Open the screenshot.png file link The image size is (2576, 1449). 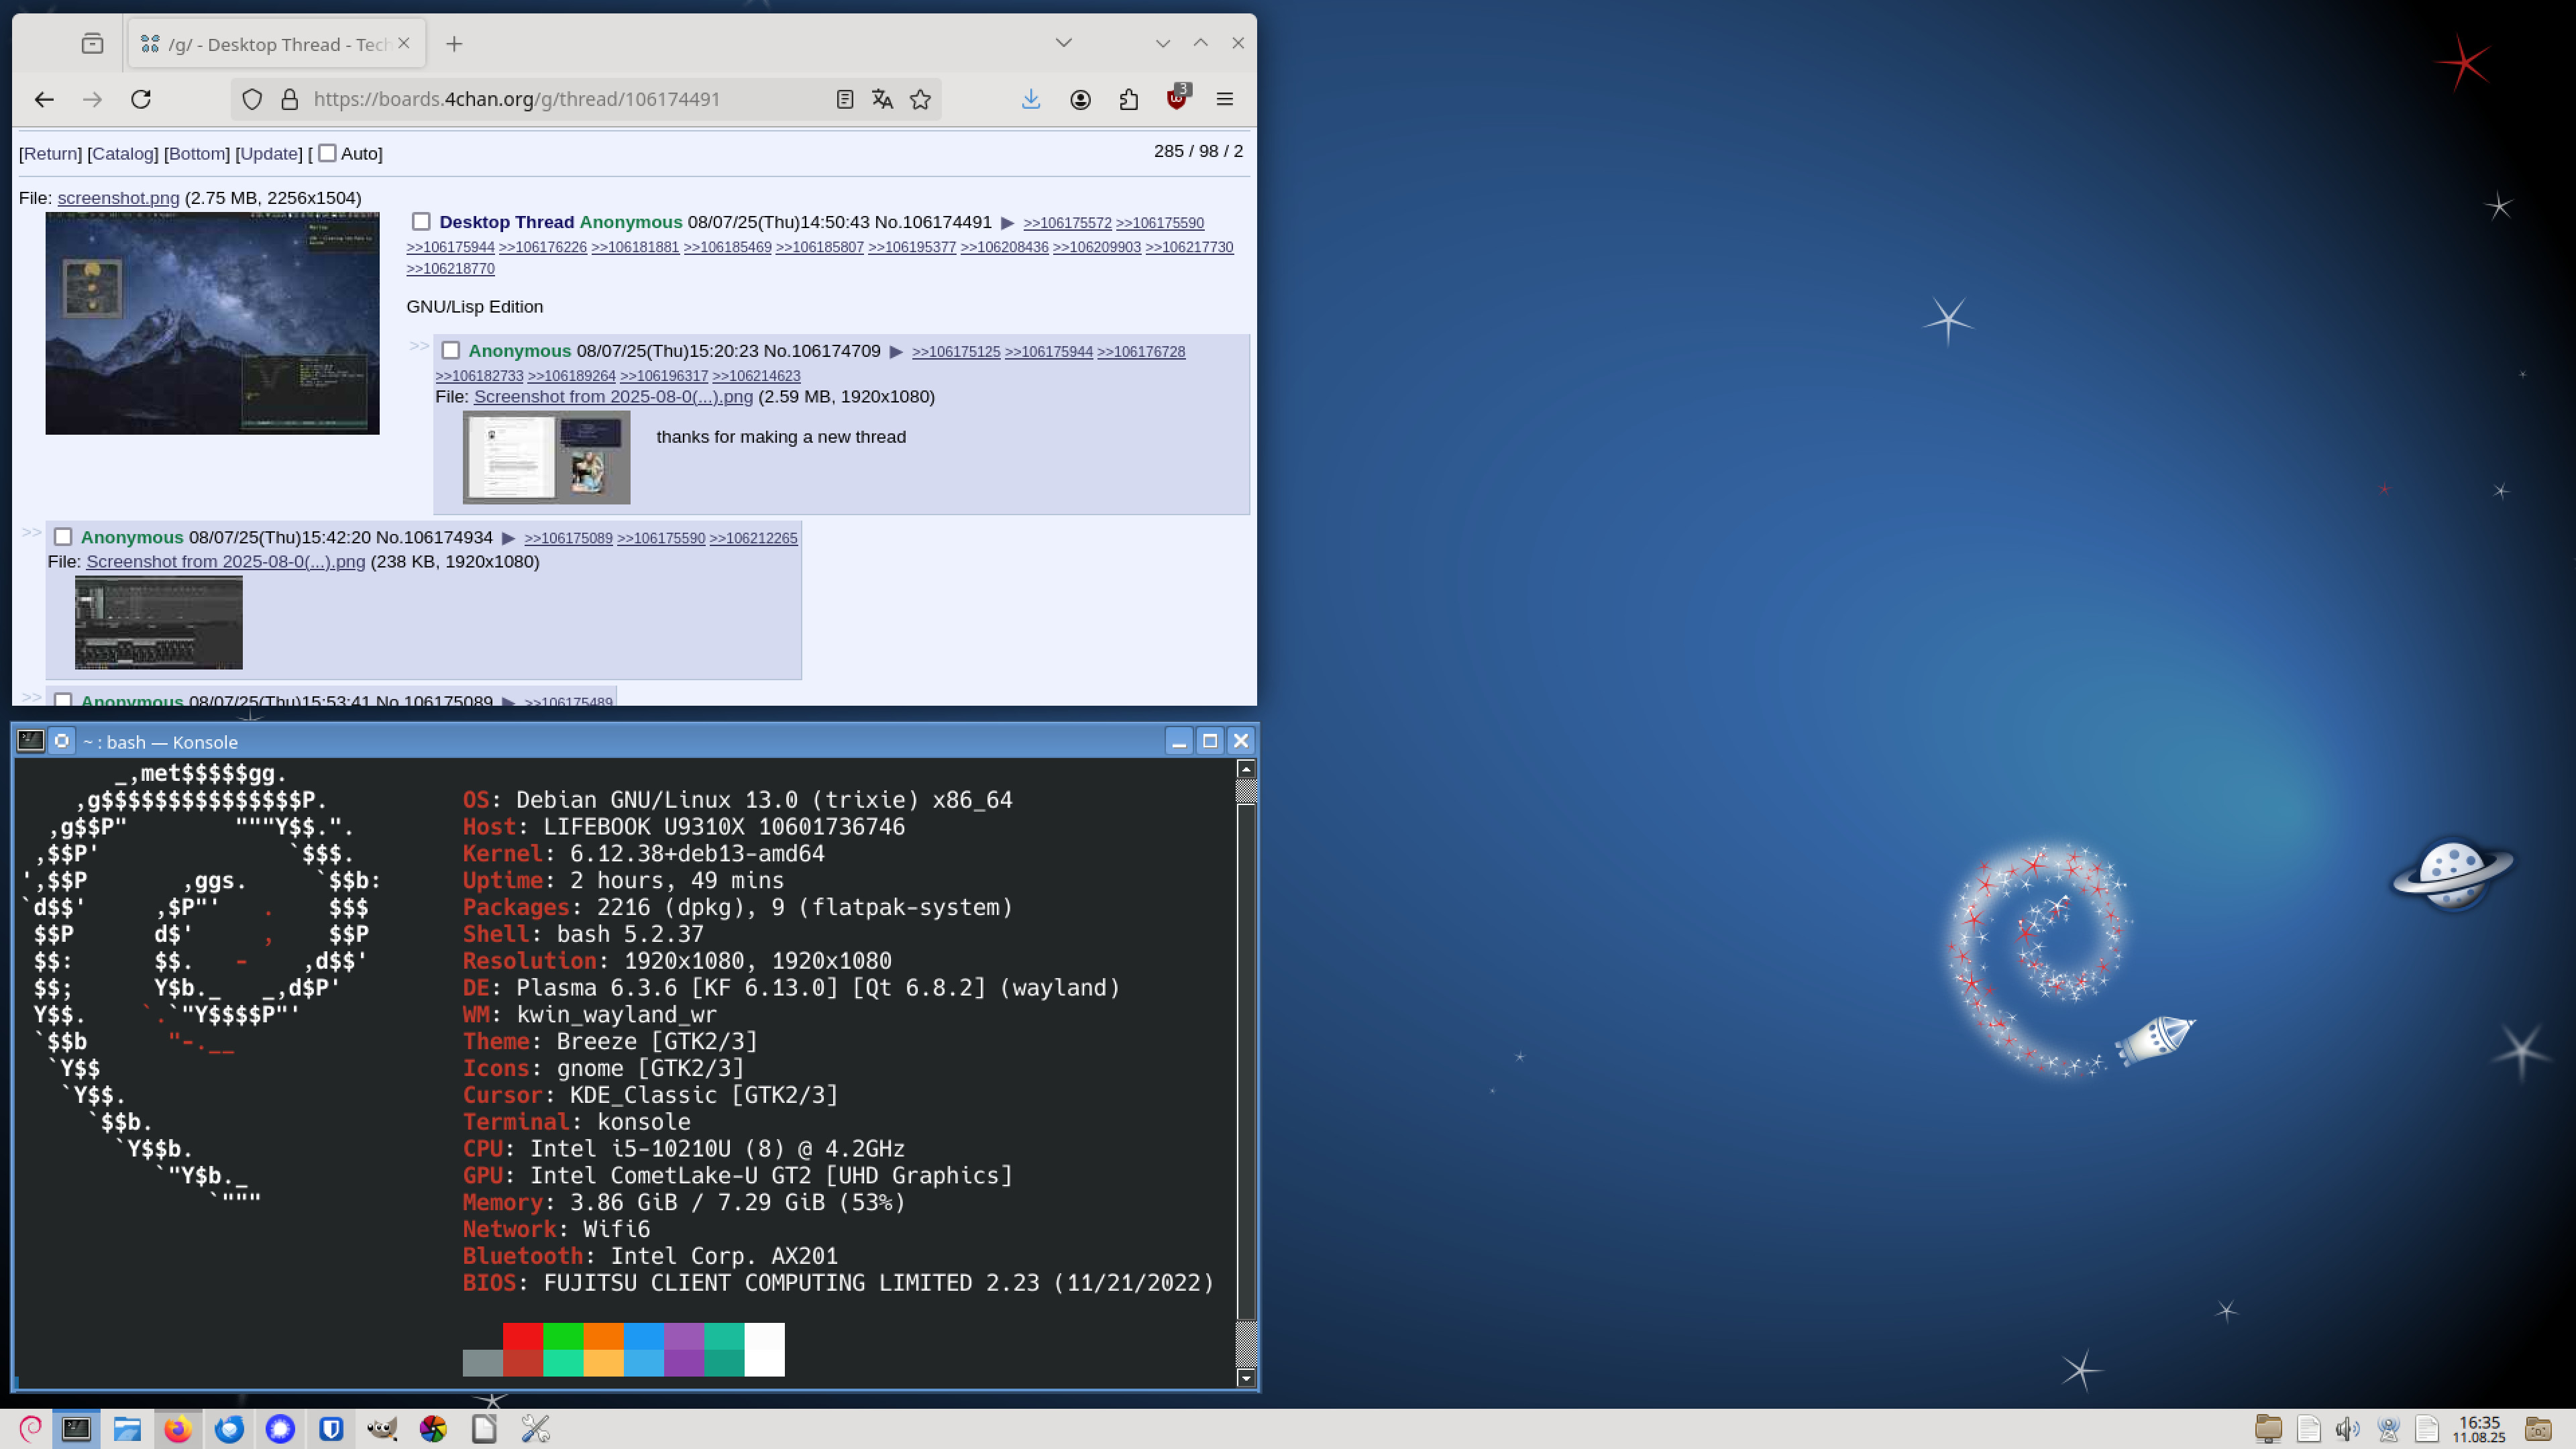click(x=118, y=197)
